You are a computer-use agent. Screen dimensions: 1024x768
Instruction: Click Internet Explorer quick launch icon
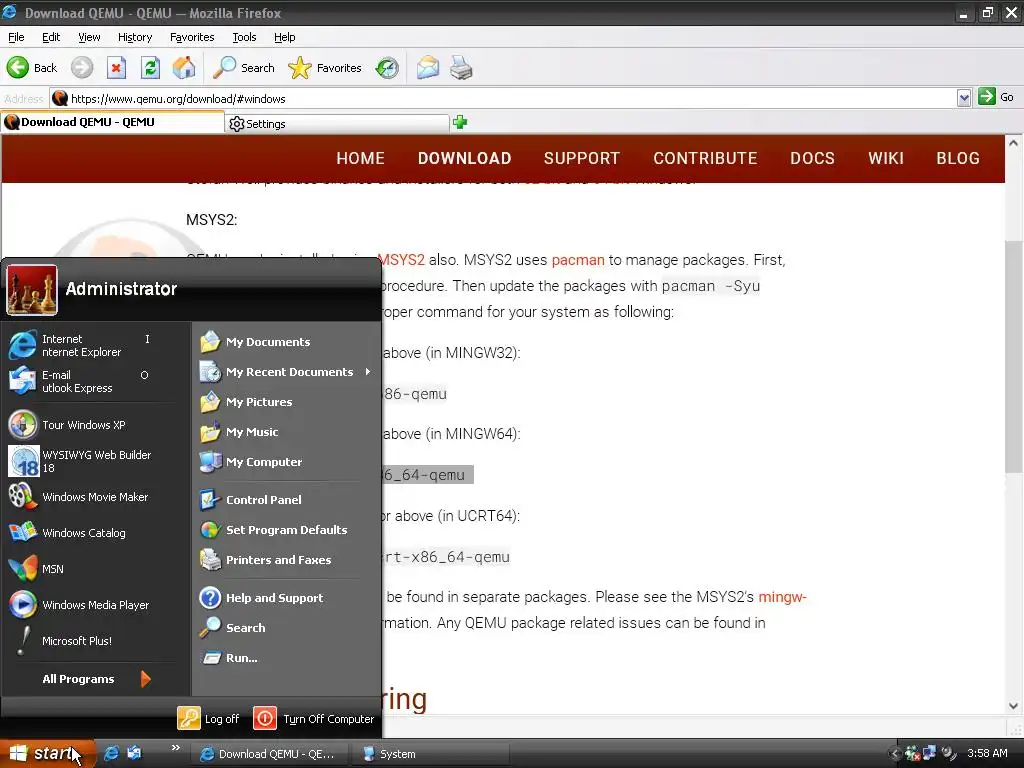(x=112, y=753)
